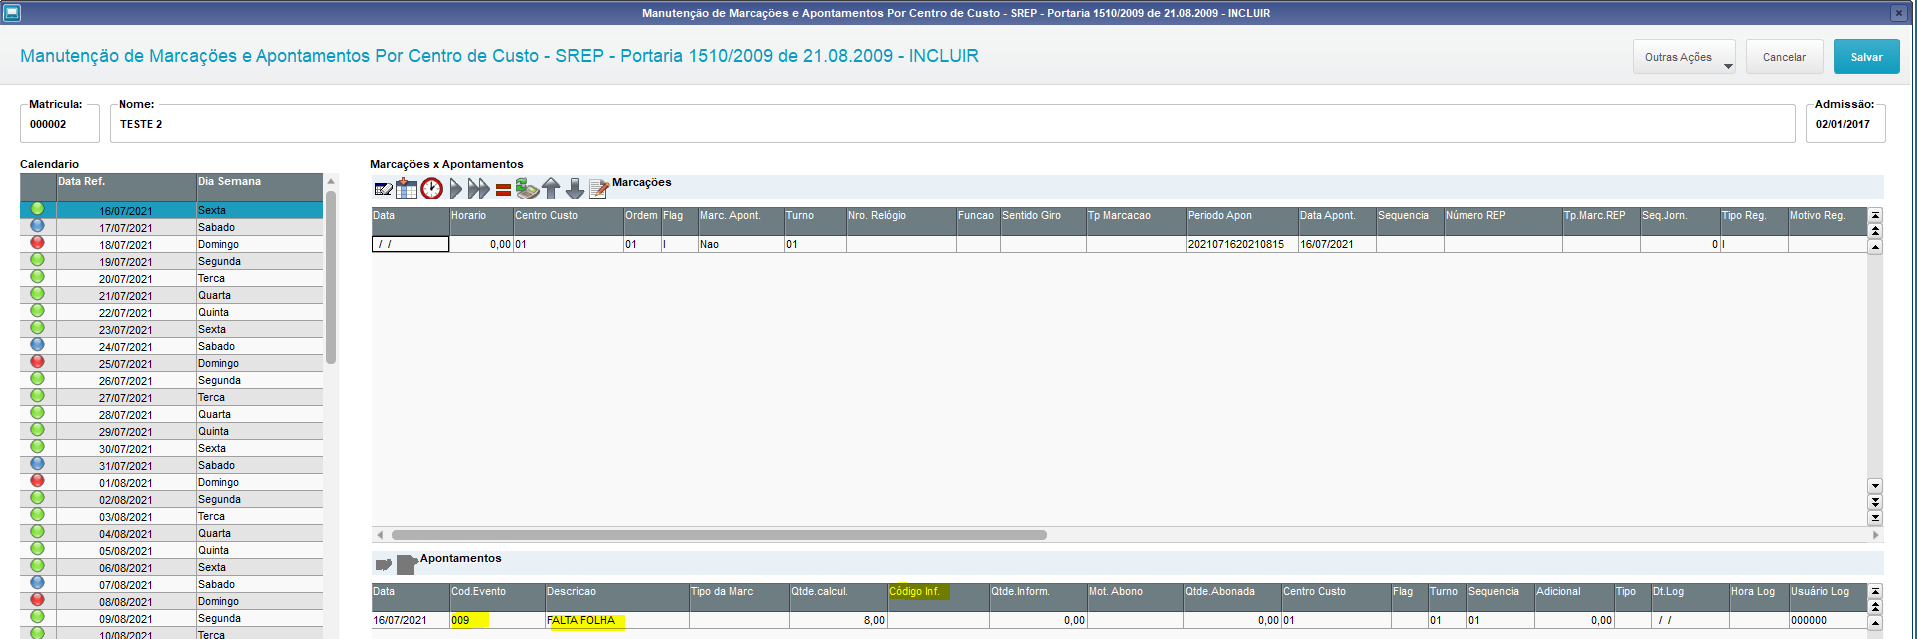This screenshot has height=639, width=1917.
Task: Click the Cancelar button
Action: [1784, 57]
